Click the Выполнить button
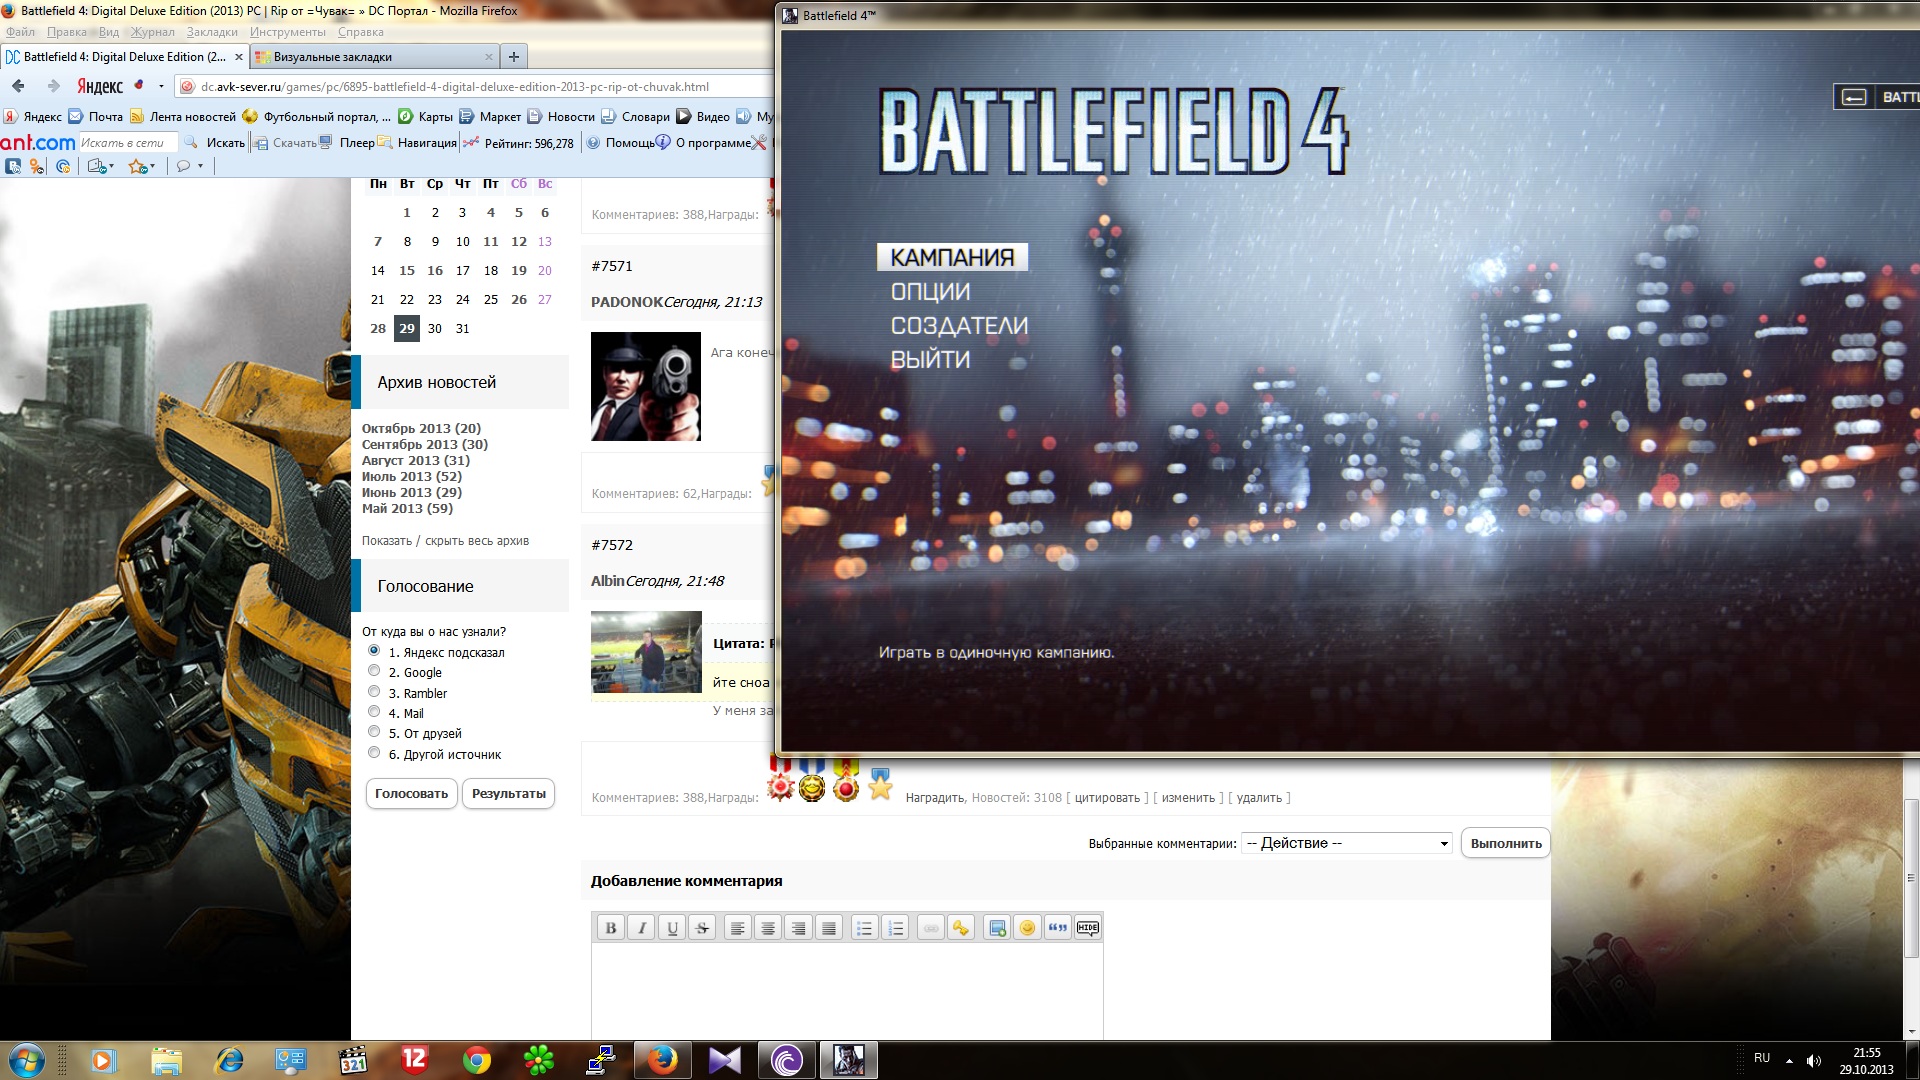Screen dimensions: 1920x1080 click(1506, 843)
